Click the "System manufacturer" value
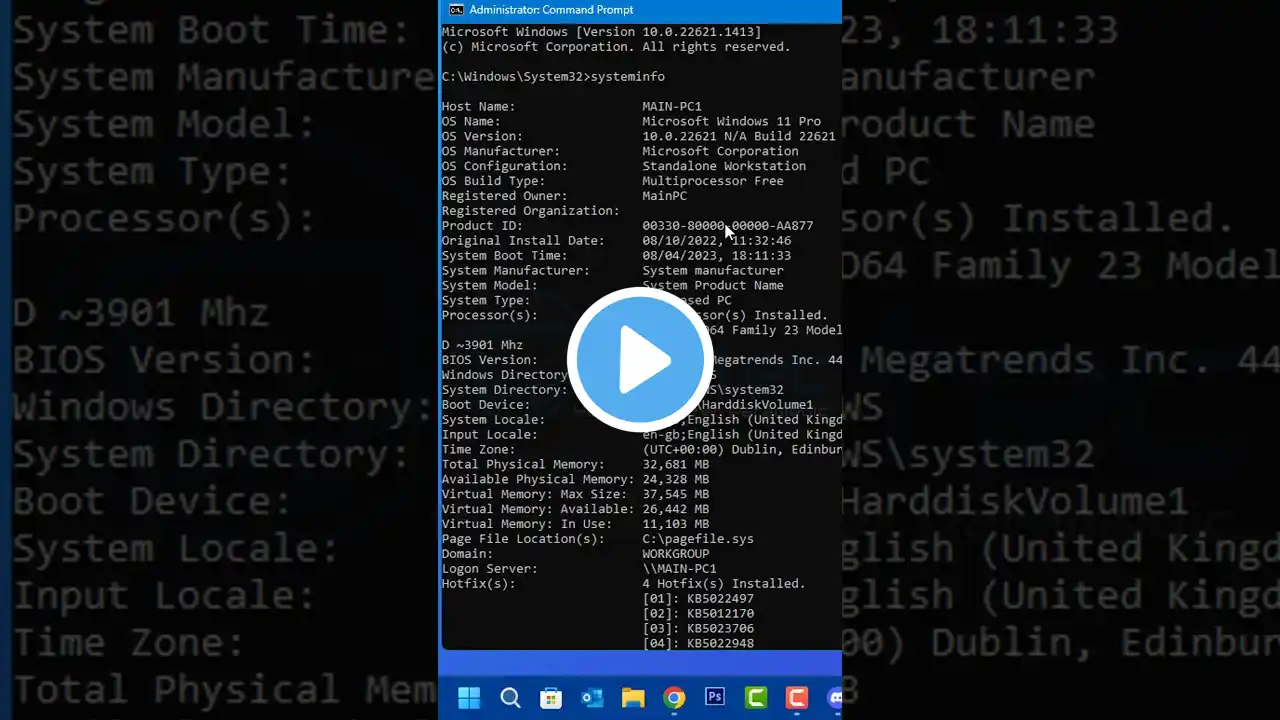Viewport: 1280px width, 720px height. pyautogui.click(x=713, y=271)
